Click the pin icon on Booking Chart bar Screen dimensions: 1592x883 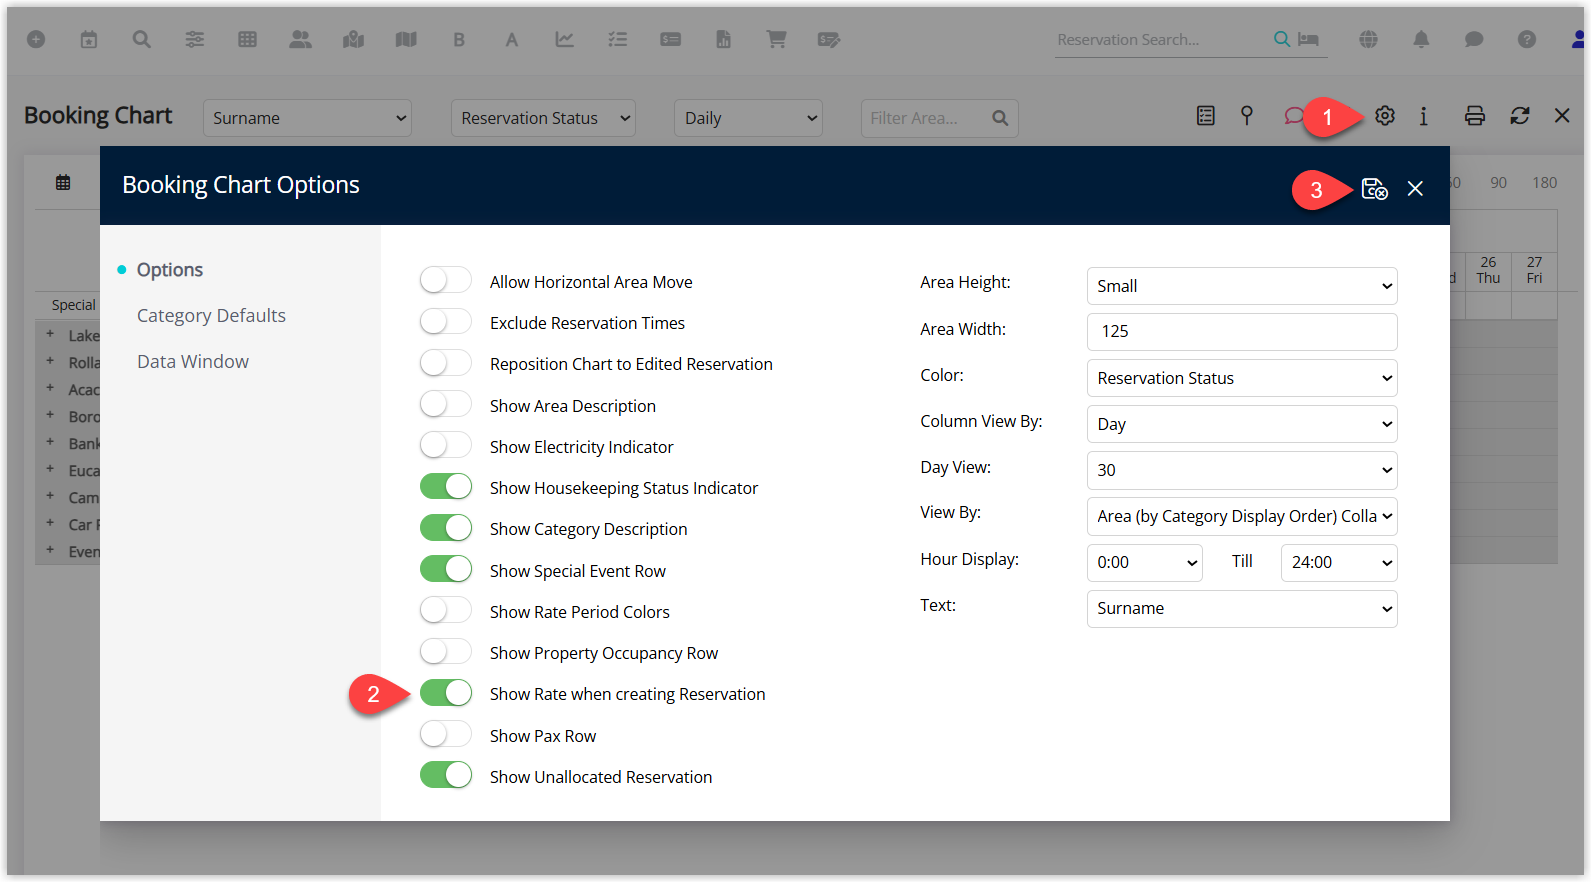pyautogui.click(x=1247, y=116)
